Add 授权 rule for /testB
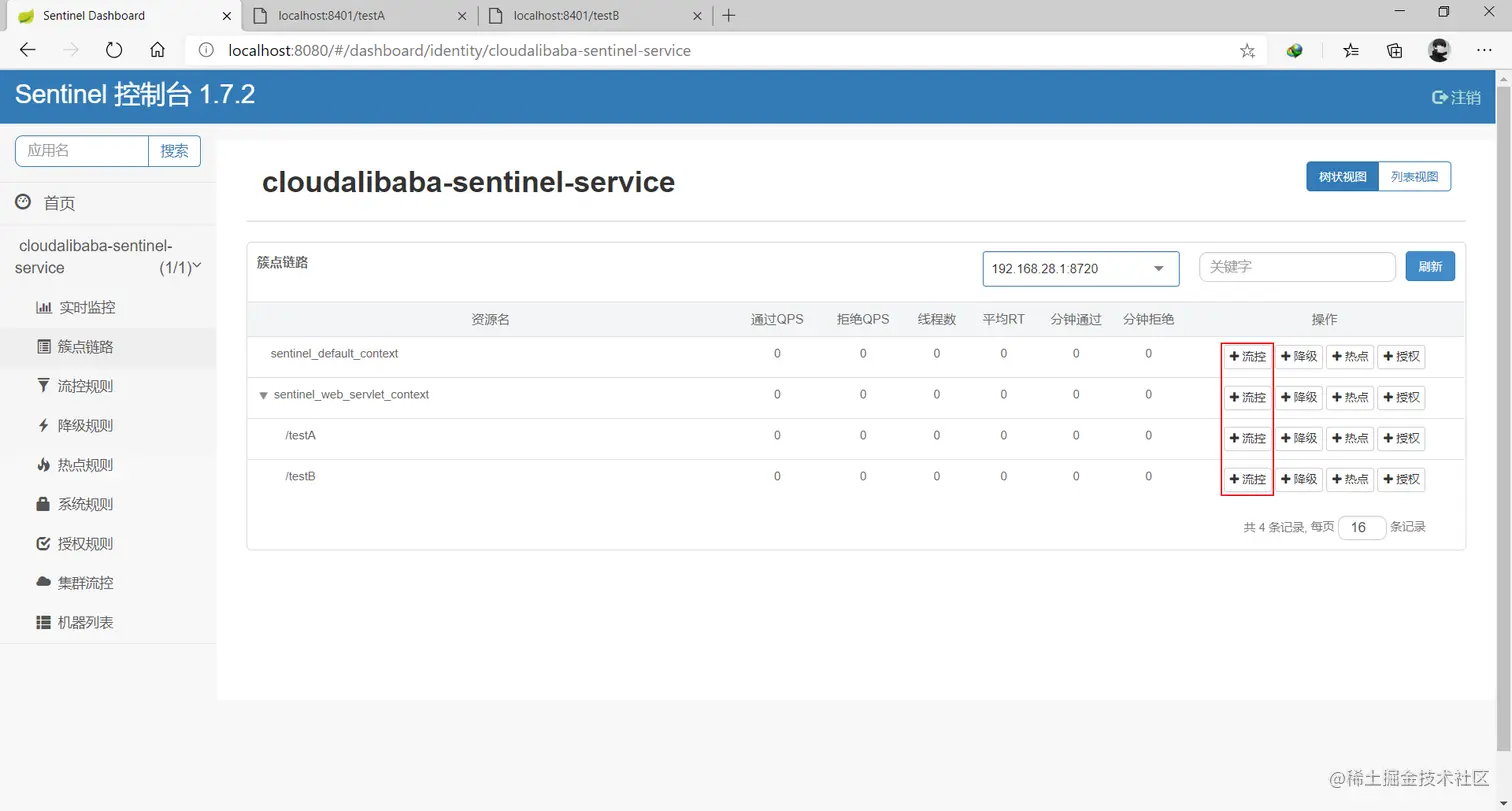The height and width of the screenshot is (811, 1512). tap(1401, 479)
